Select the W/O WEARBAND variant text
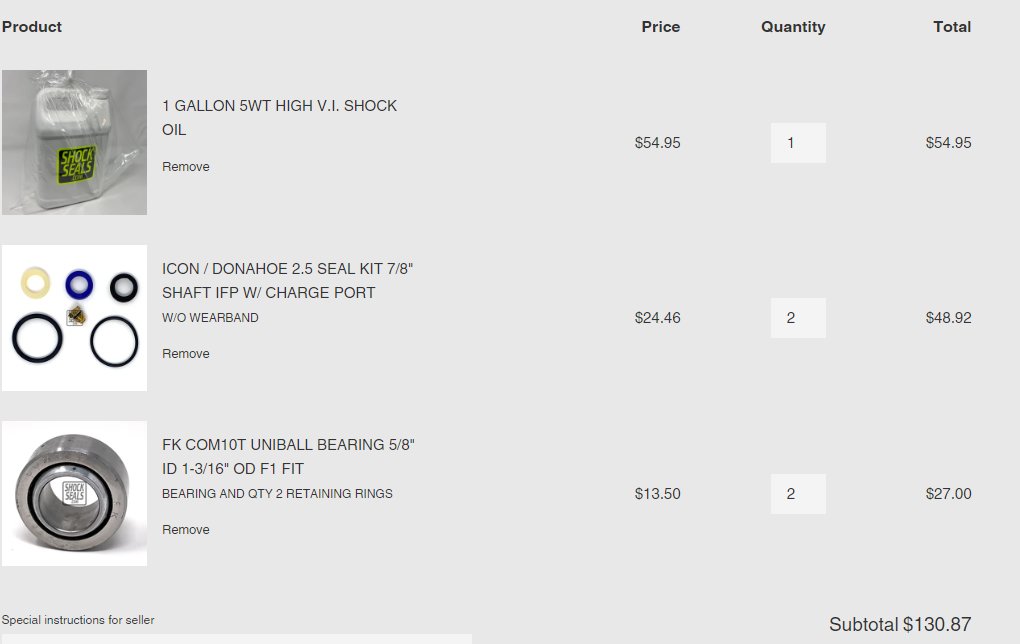Viewport: 1020px width, 644px height. pyautogui.click(x=210, y=317)
